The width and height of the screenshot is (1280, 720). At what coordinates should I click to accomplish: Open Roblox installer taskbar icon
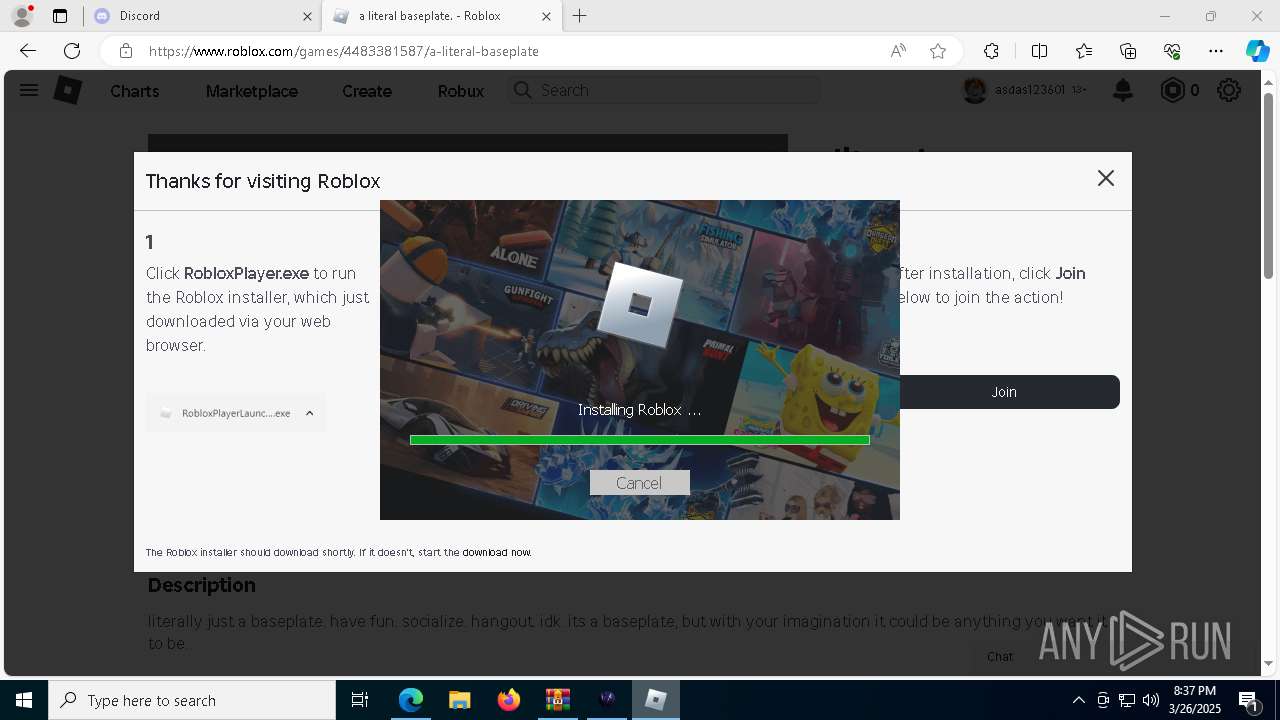(656, 700)
